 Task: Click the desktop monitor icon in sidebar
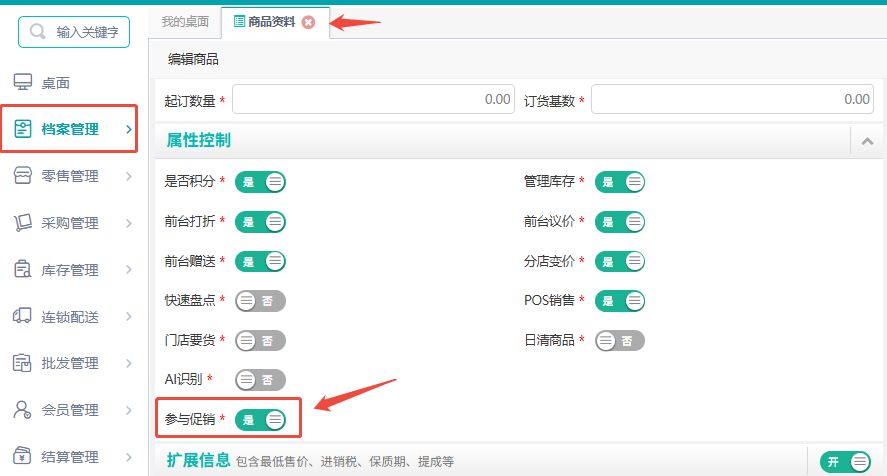pyautogui.click(x=23, y=82)
